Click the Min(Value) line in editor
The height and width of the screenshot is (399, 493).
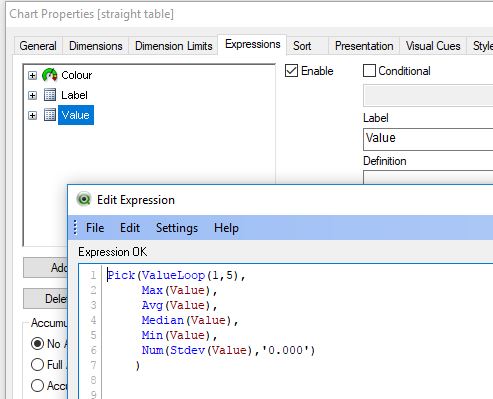point(179,335)
